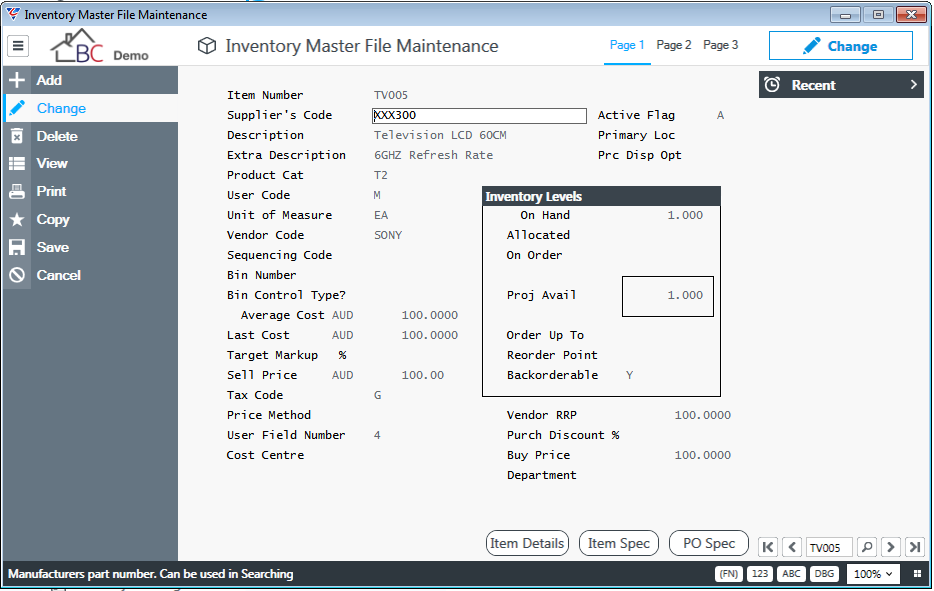Viewport: 934px width, 591px height.
Task: Select Save in the sidebar menu
Action: (x=91, y=247)
